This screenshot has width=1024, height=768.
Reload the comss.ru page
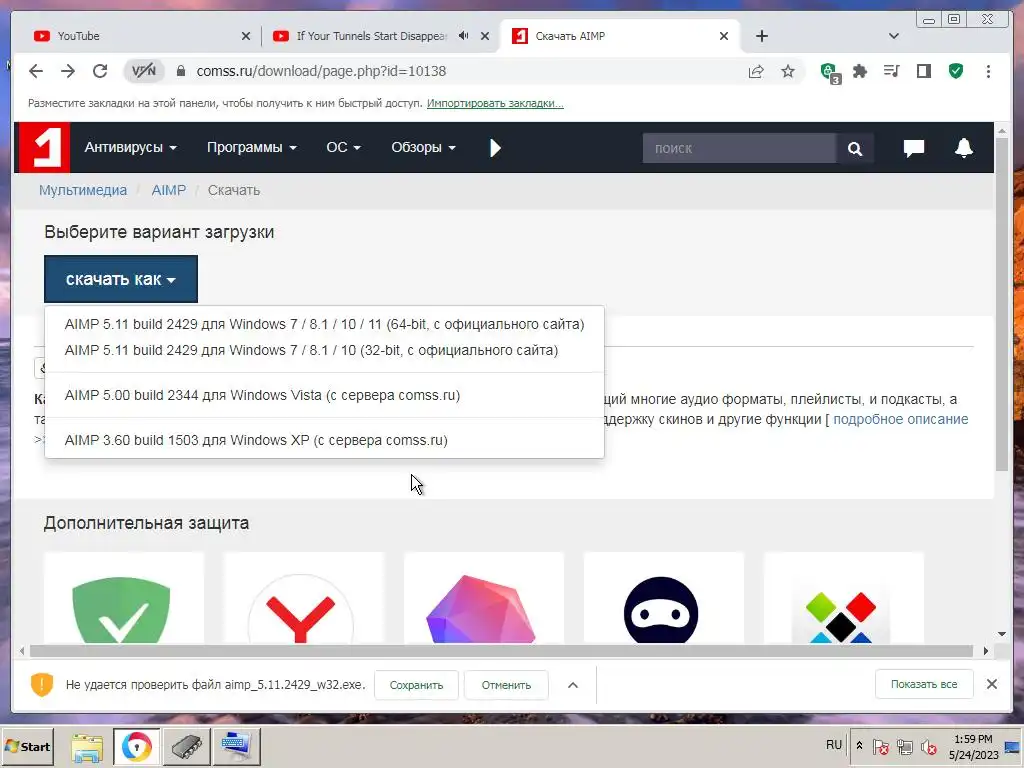pos(100,71)
